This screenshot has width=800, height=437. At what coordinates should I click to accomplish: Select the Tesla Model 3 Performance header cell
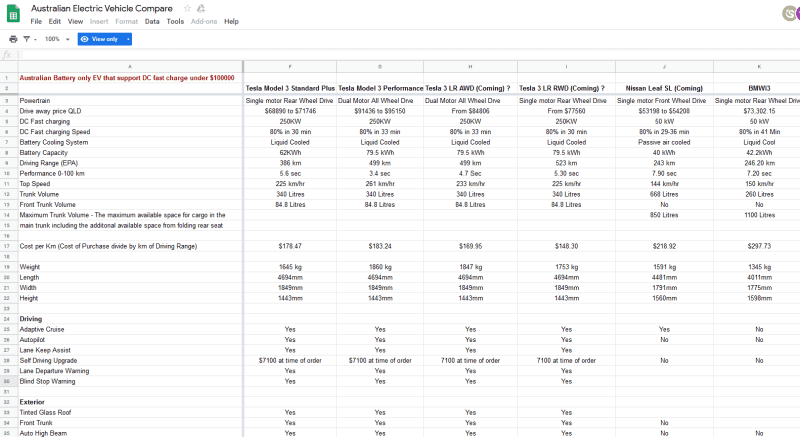tap(380, 88)
